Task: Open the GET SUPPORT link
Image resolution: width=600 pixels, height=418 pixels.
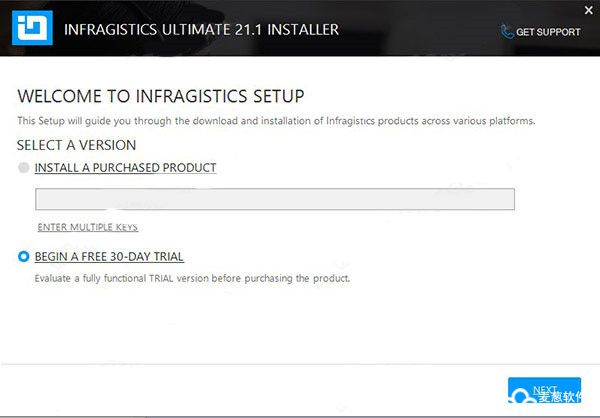Action: tap(548, 32)
